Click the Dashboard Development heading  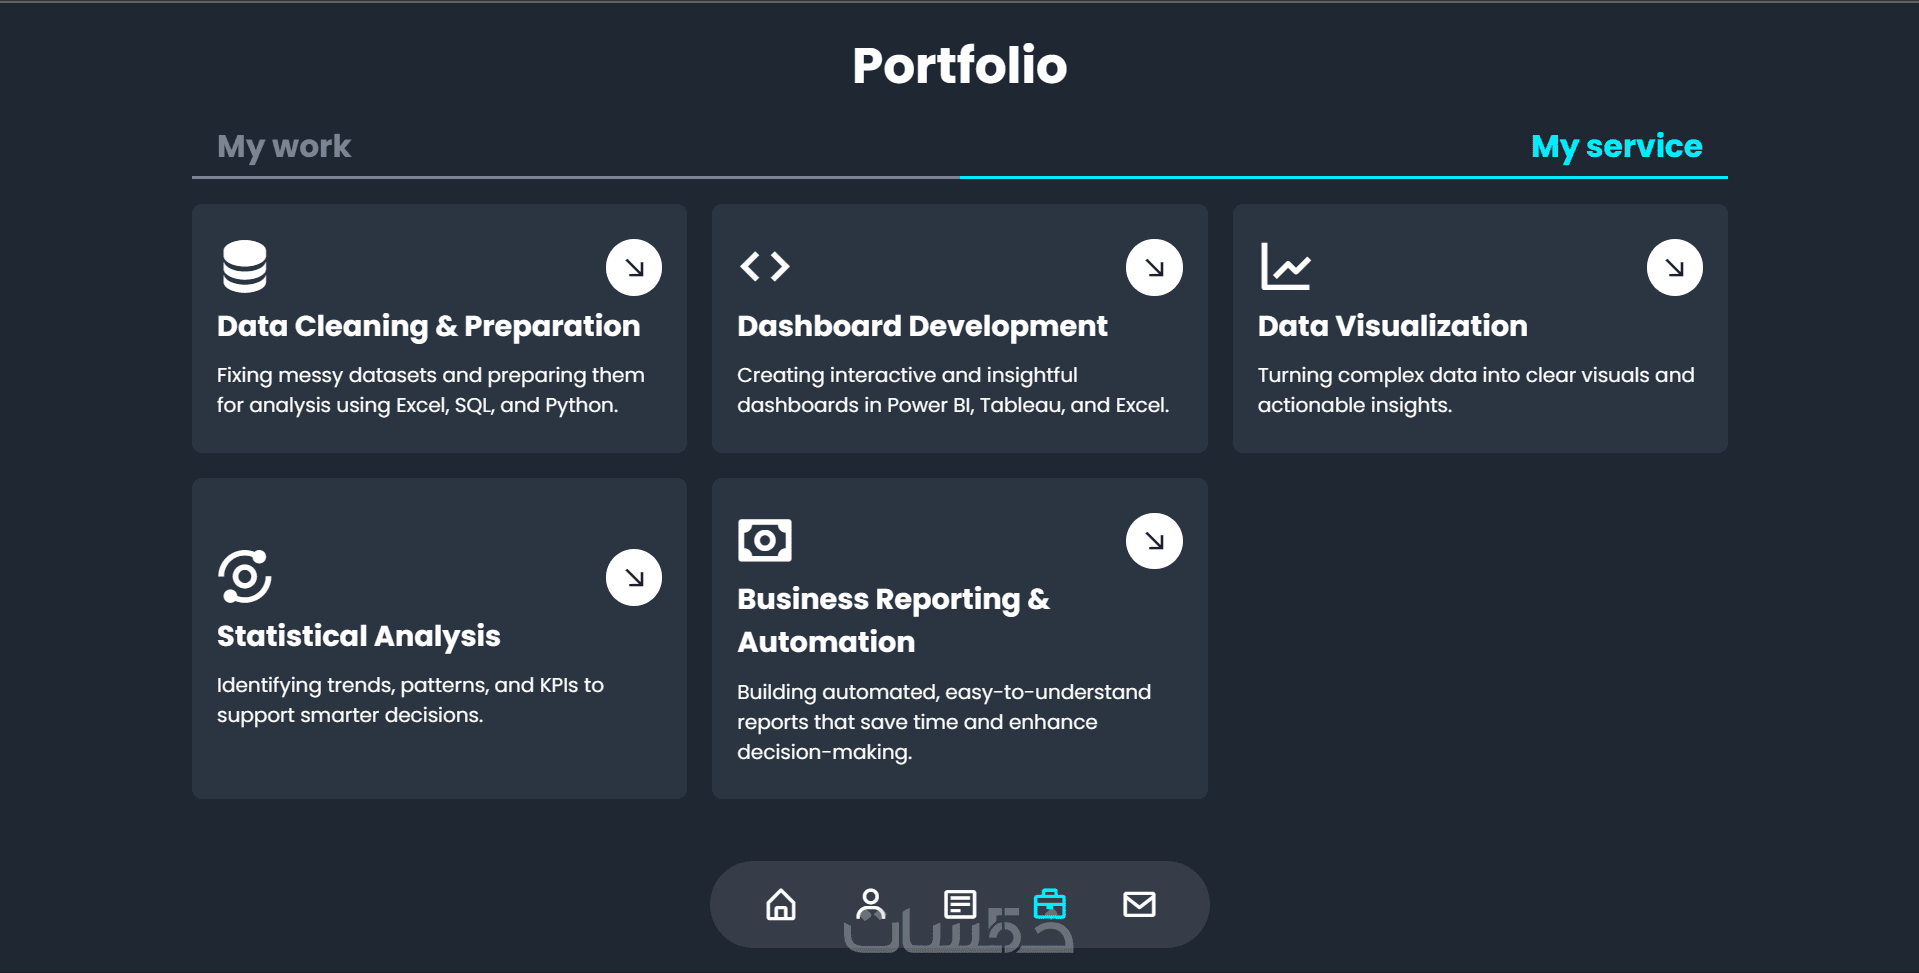point(922,326)
